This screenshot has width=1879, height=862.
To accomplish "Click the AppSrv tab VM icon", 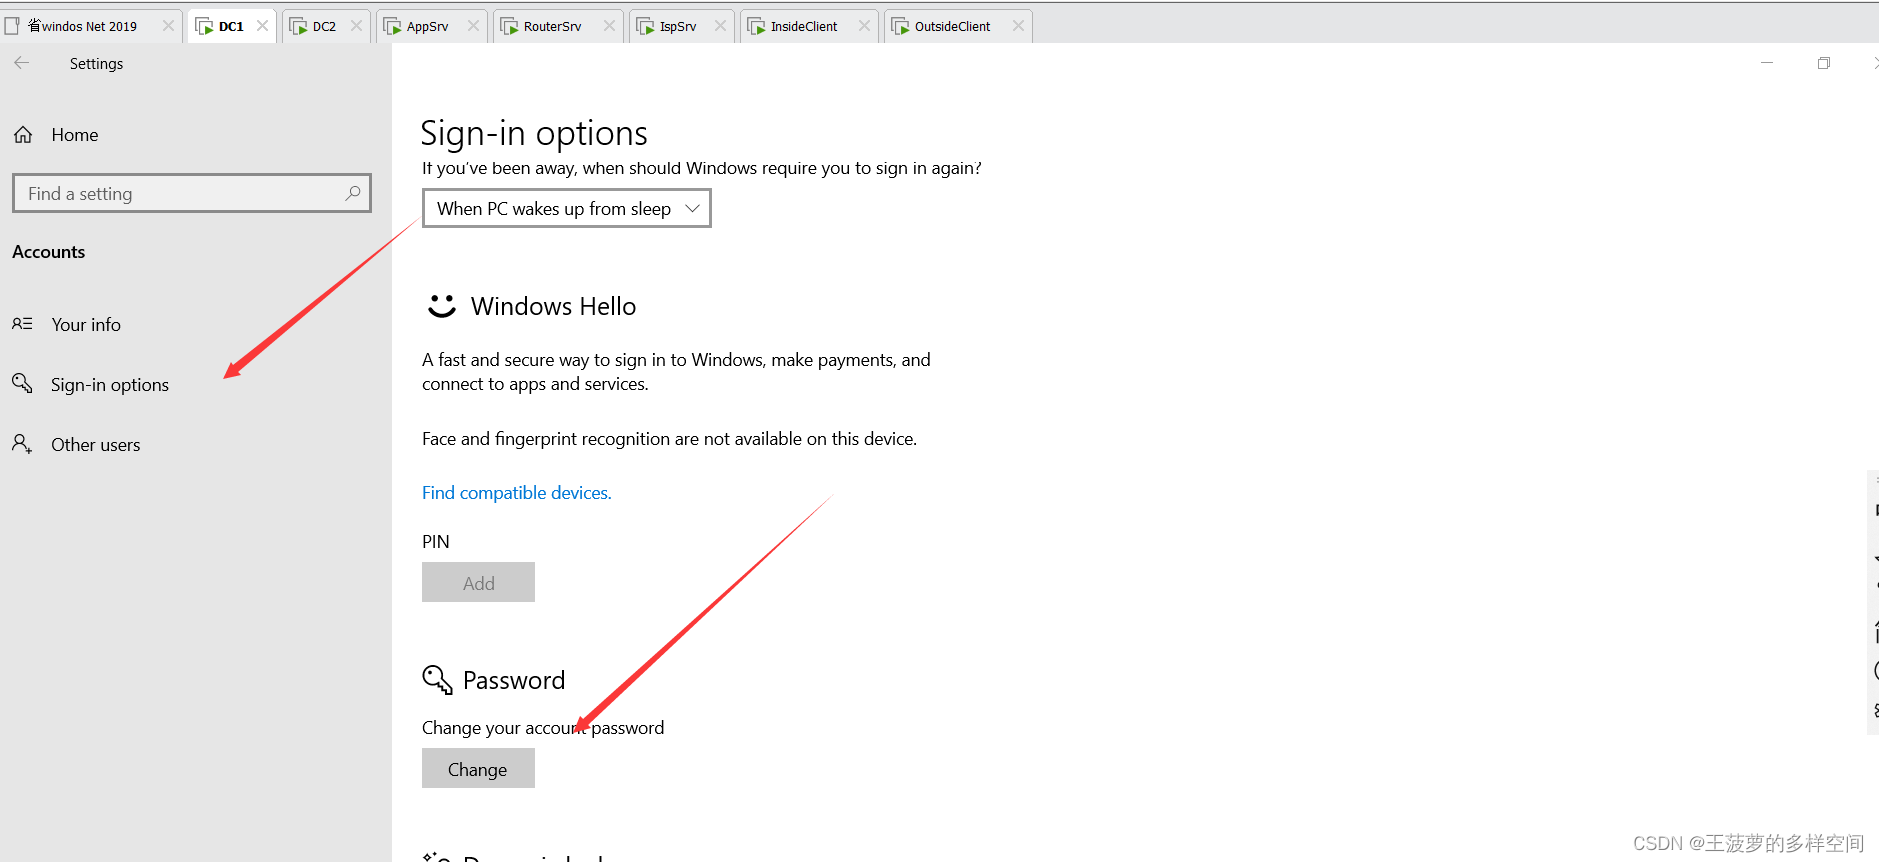I will [393, 26].
